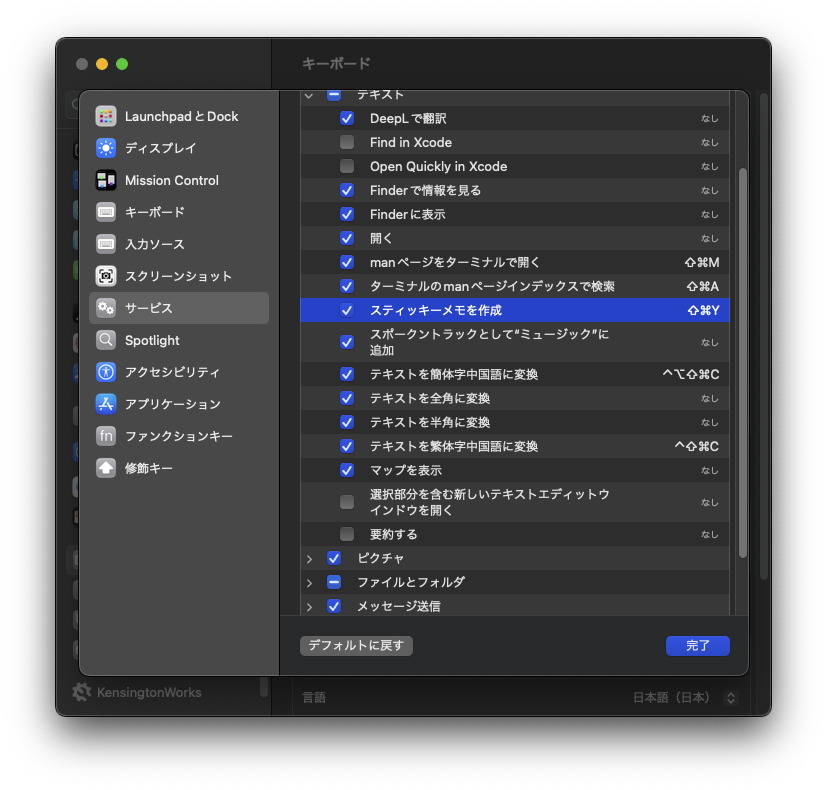Enable Open Quickly in Xcode checkbox
The width and height of the screenshot is (827, 790).
point(347,166)
